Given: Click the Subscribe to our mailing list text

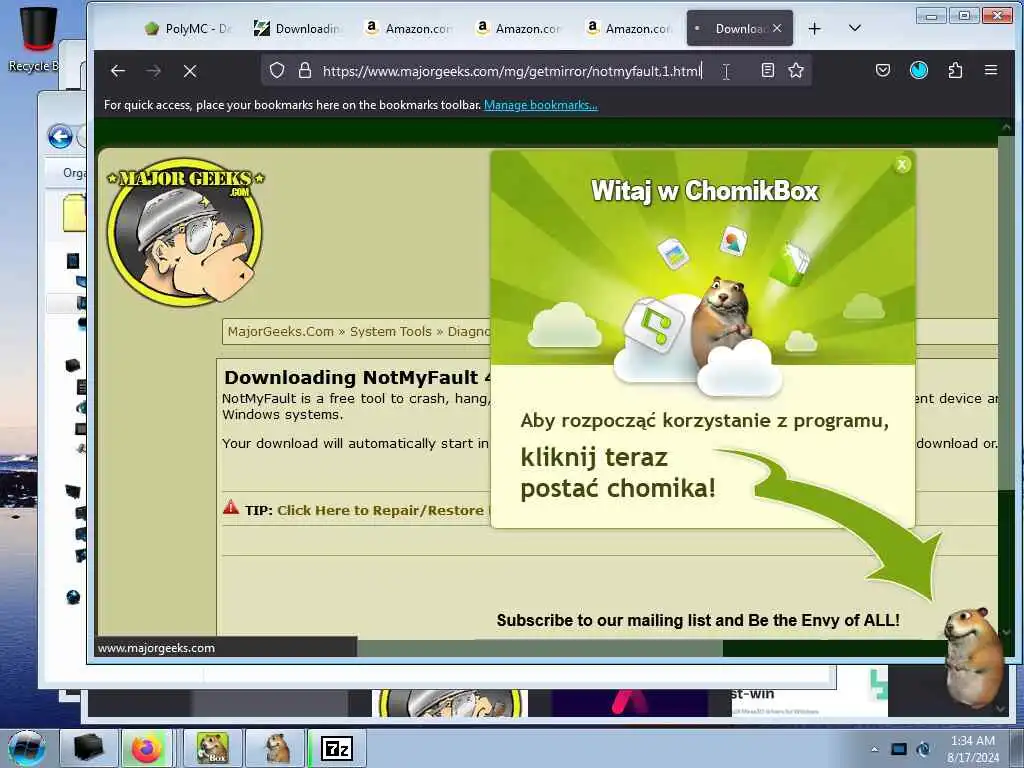Looking at the screenshot, I should [698, 620].
